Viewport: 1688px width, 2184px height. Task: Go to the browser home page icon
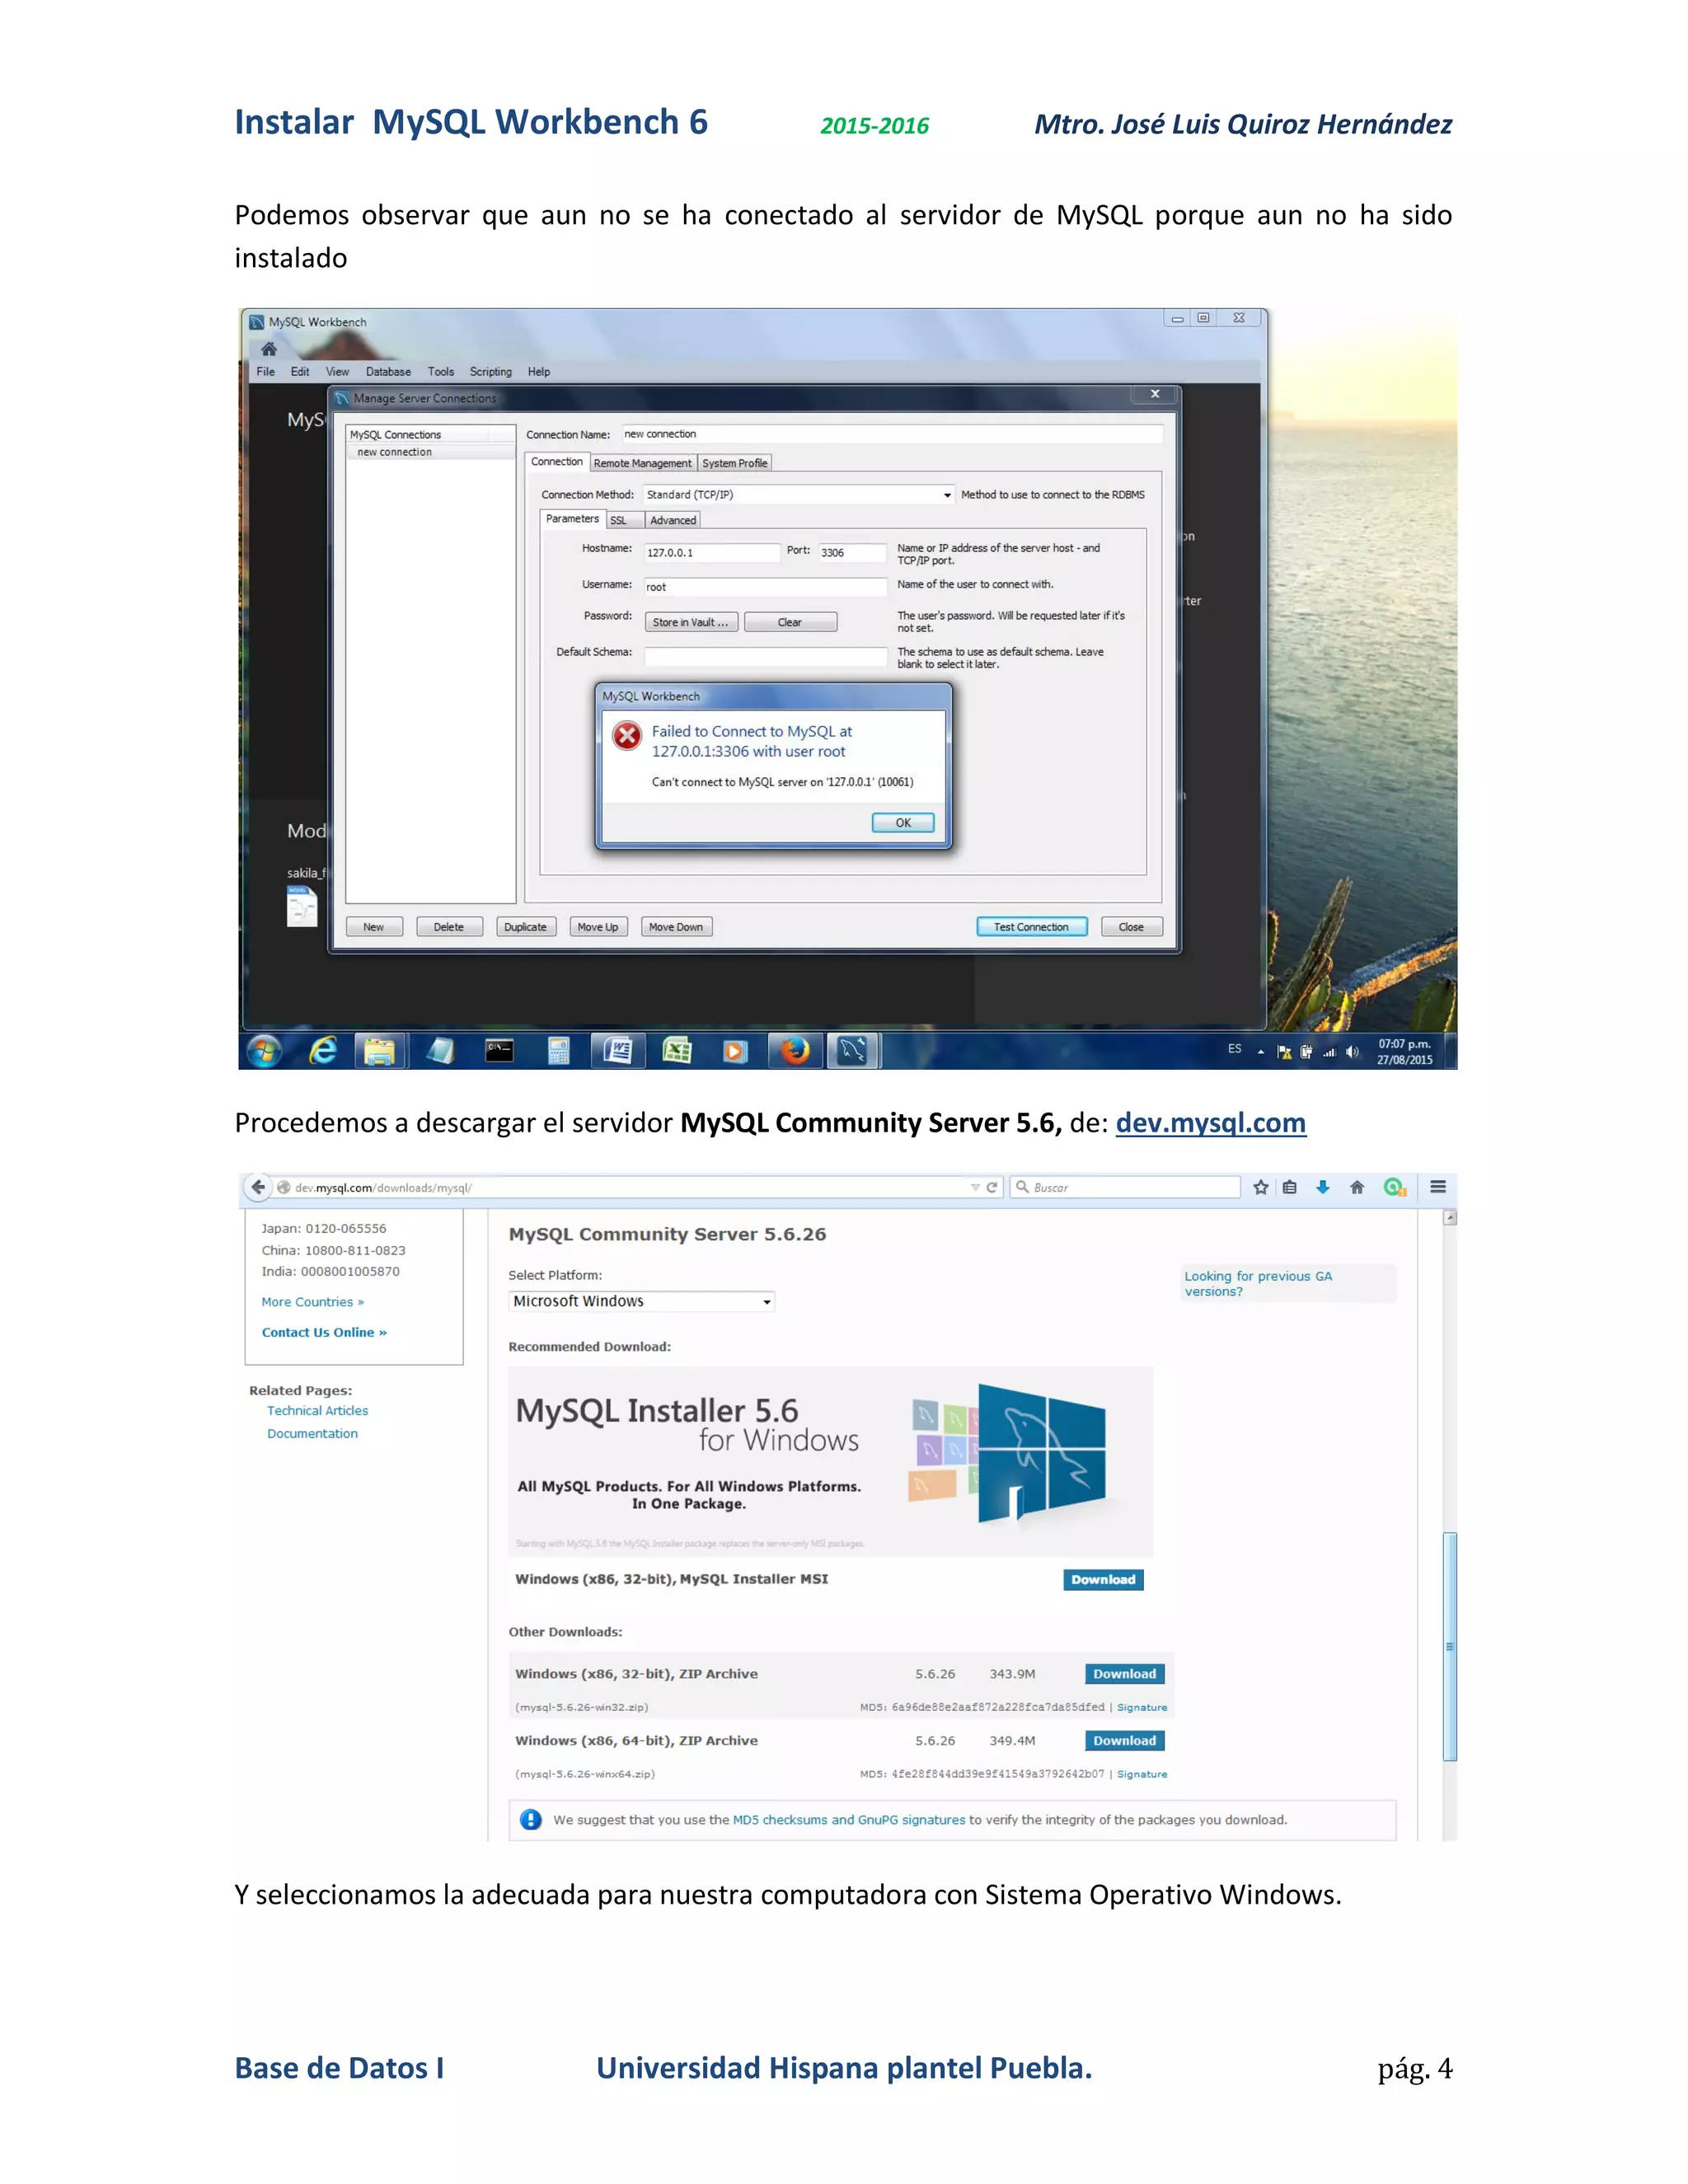(x=1357, y=1187)
